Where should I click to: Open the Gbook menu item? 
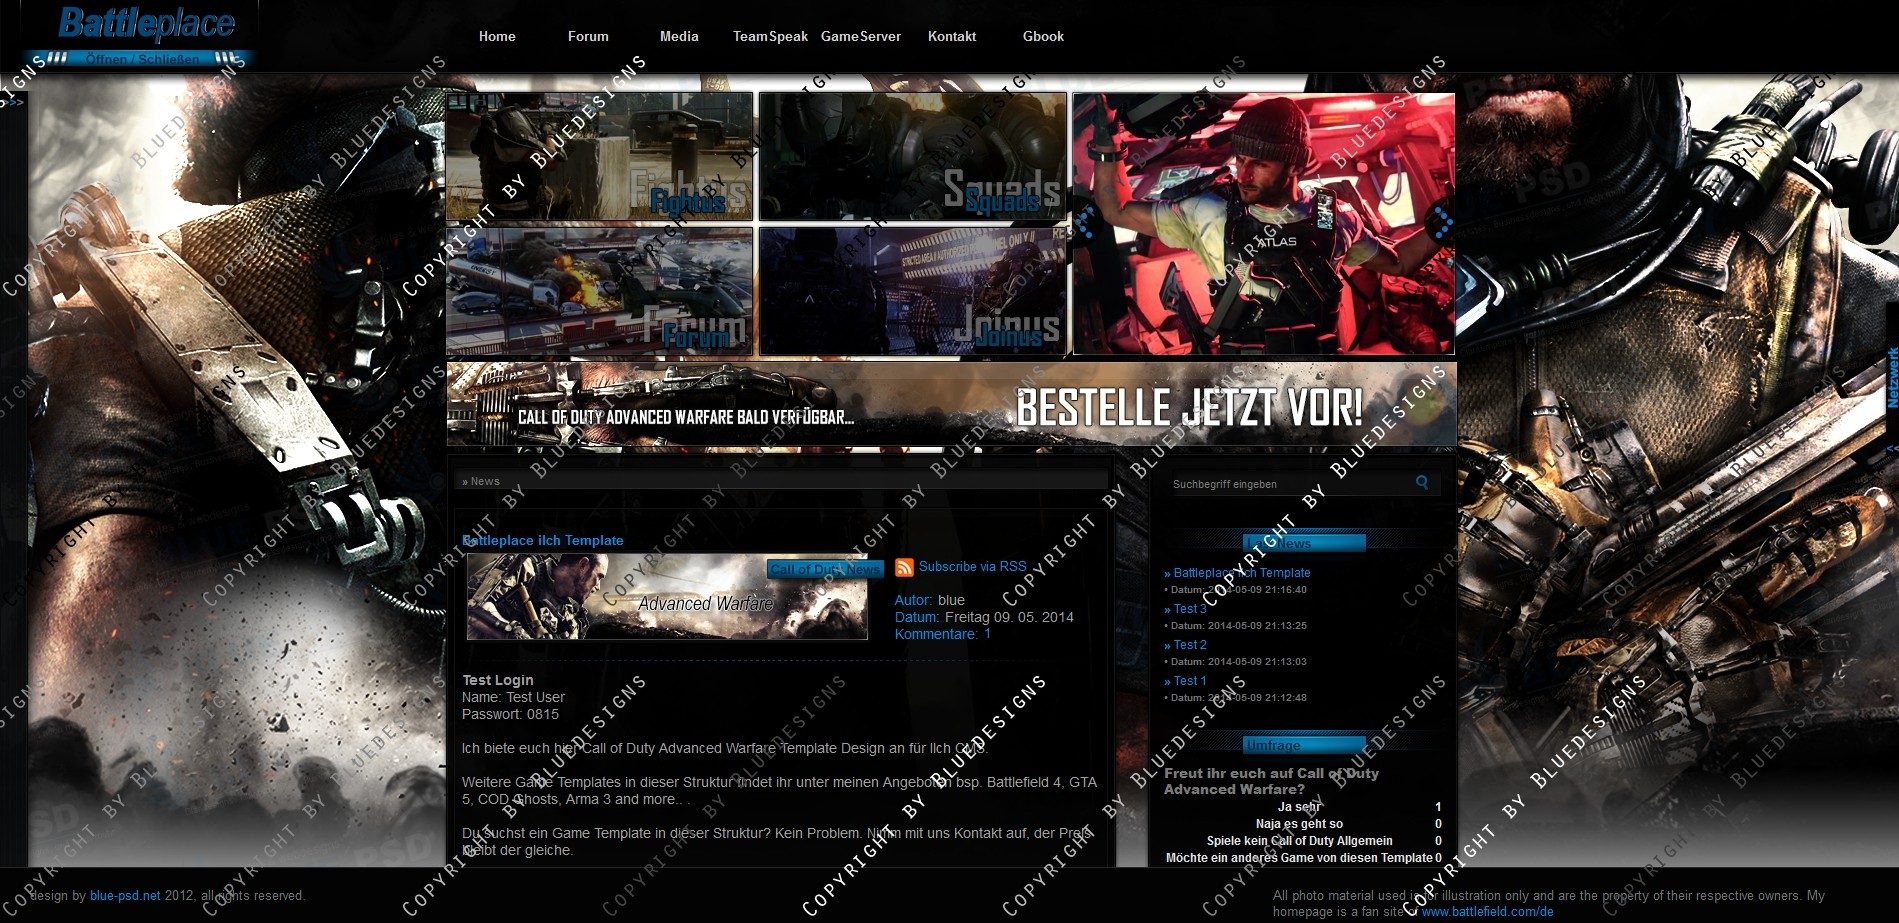tap(1043, 36)
